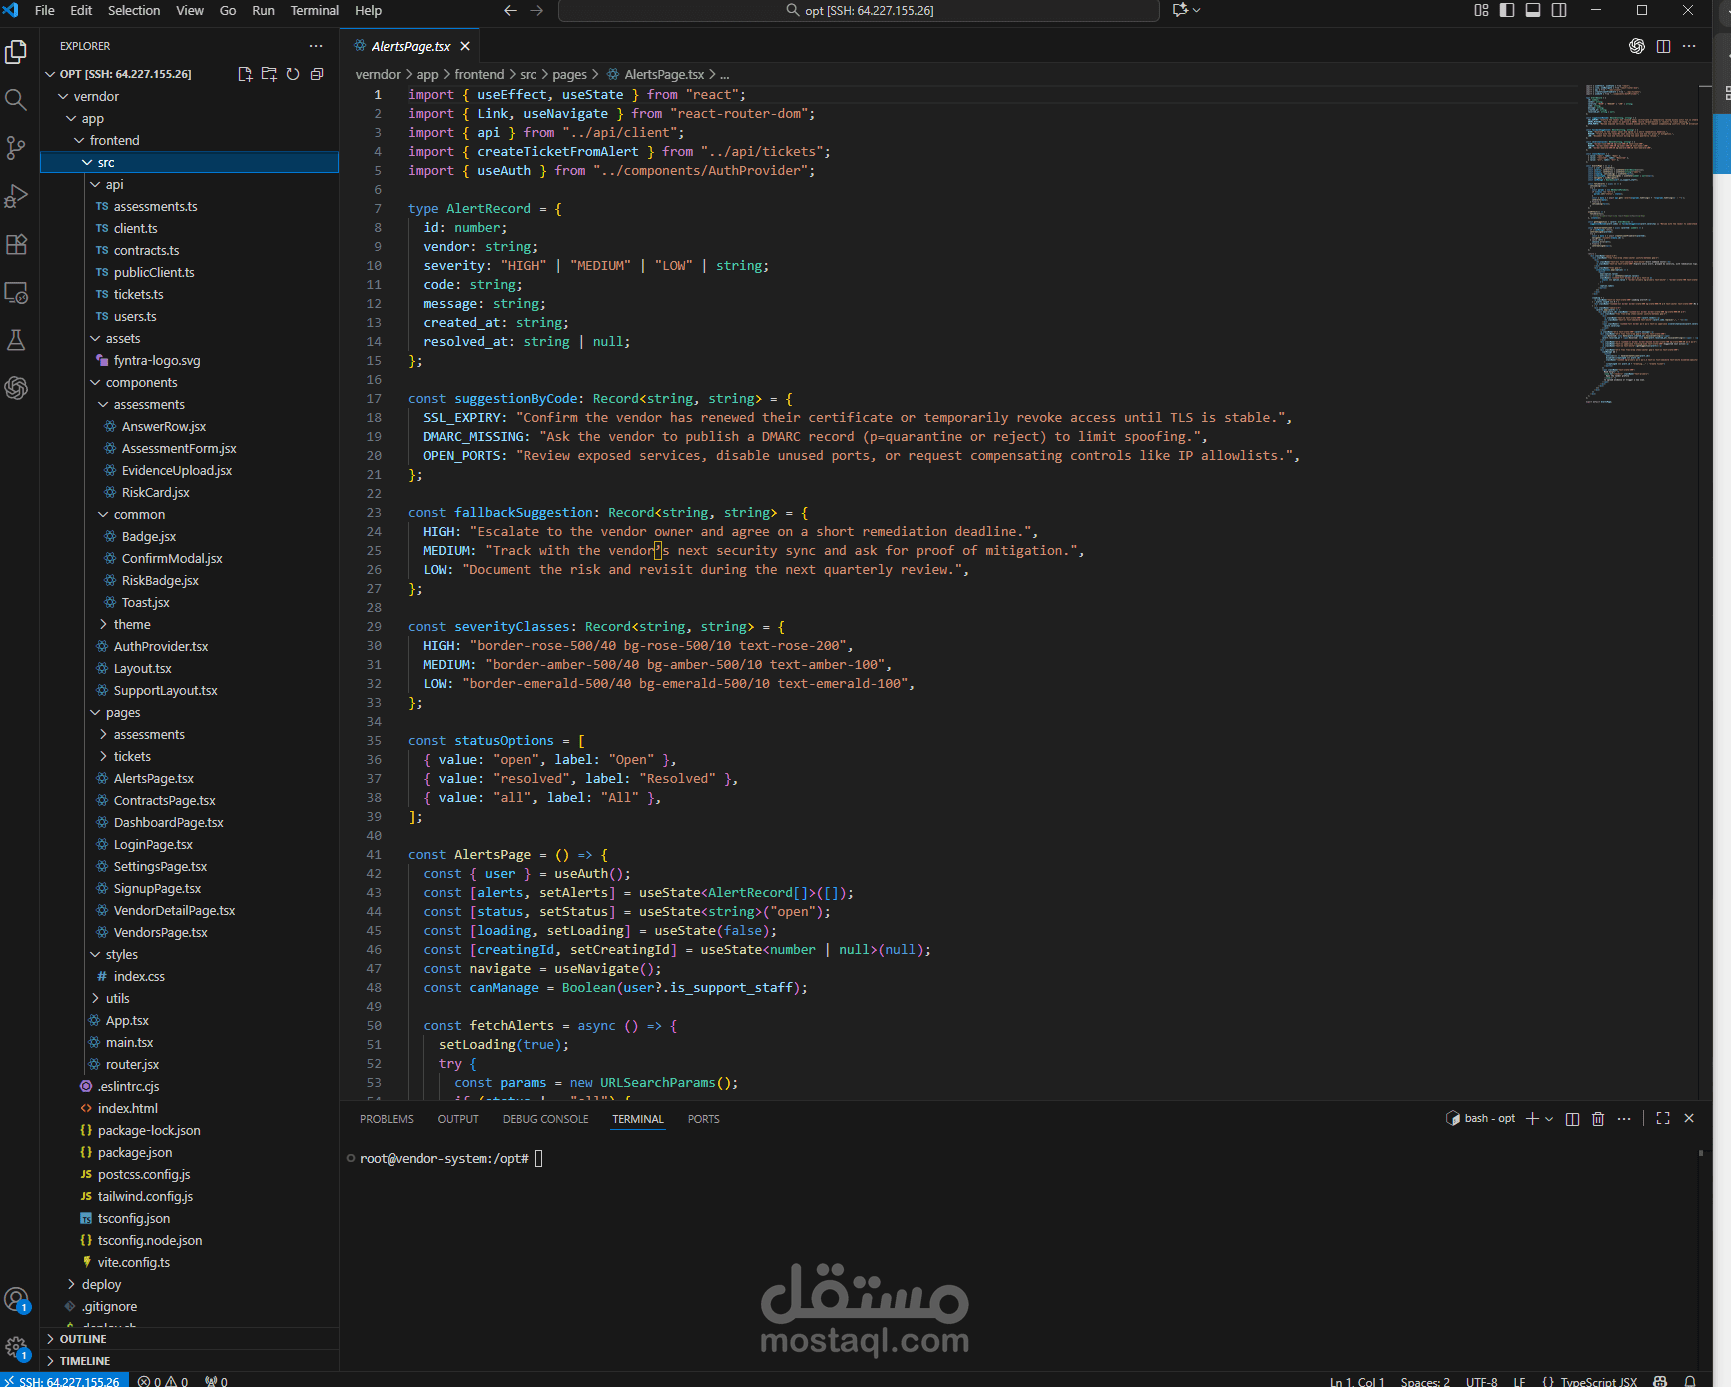Screen dimensions: 1731x1387
Task: Switch to the PROBLEMS panel tab
Action: (387, 1119)
